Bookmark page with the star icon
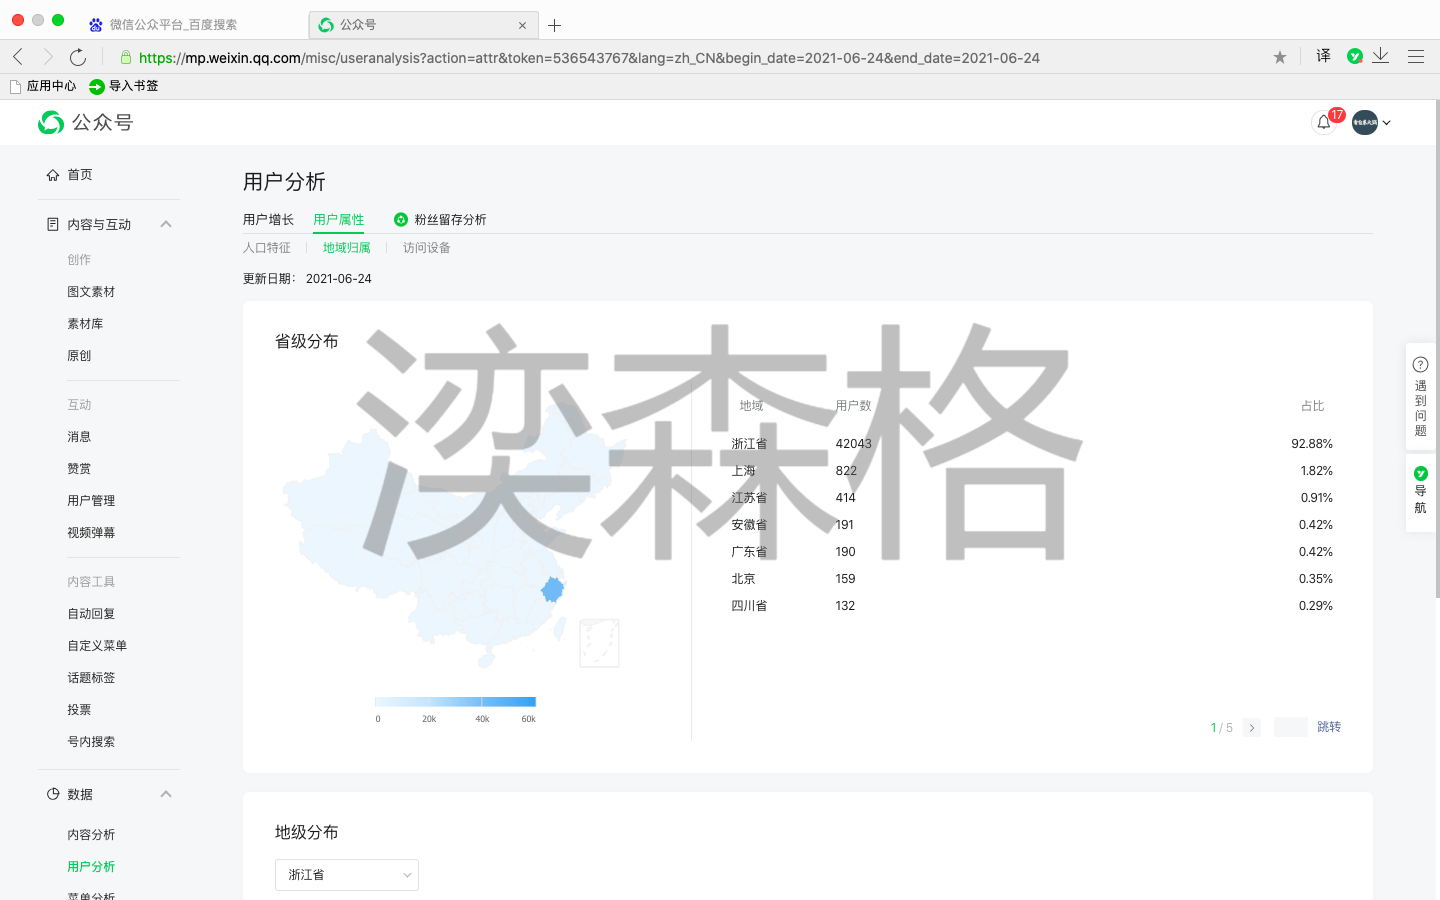The width and height of the screenshot is (1440, 900). 1279,57
